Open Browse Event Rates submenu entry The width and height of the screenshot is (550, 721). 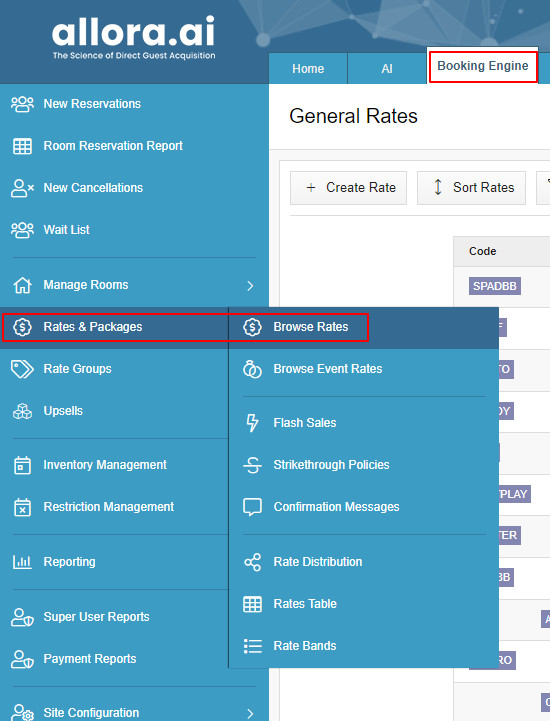click(364, 369)
